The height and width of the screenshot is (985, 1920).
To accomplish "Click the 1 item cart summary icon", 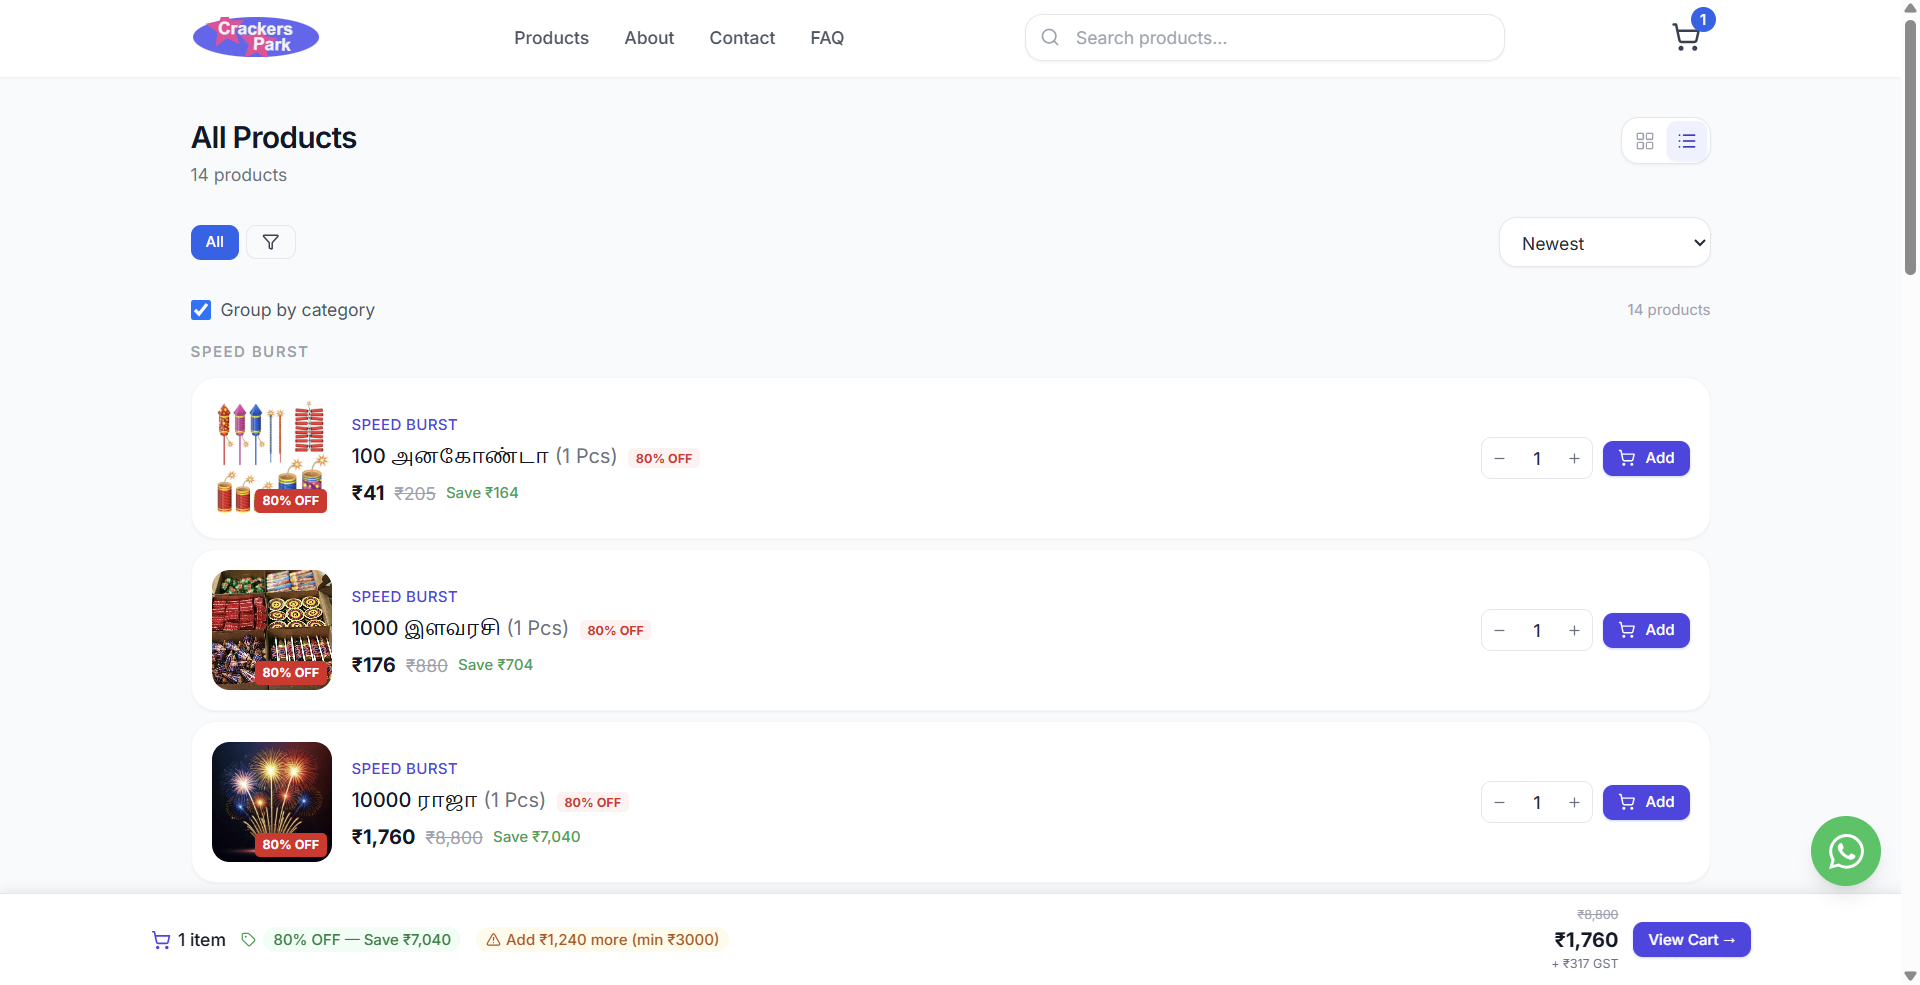I will [161, 940].
